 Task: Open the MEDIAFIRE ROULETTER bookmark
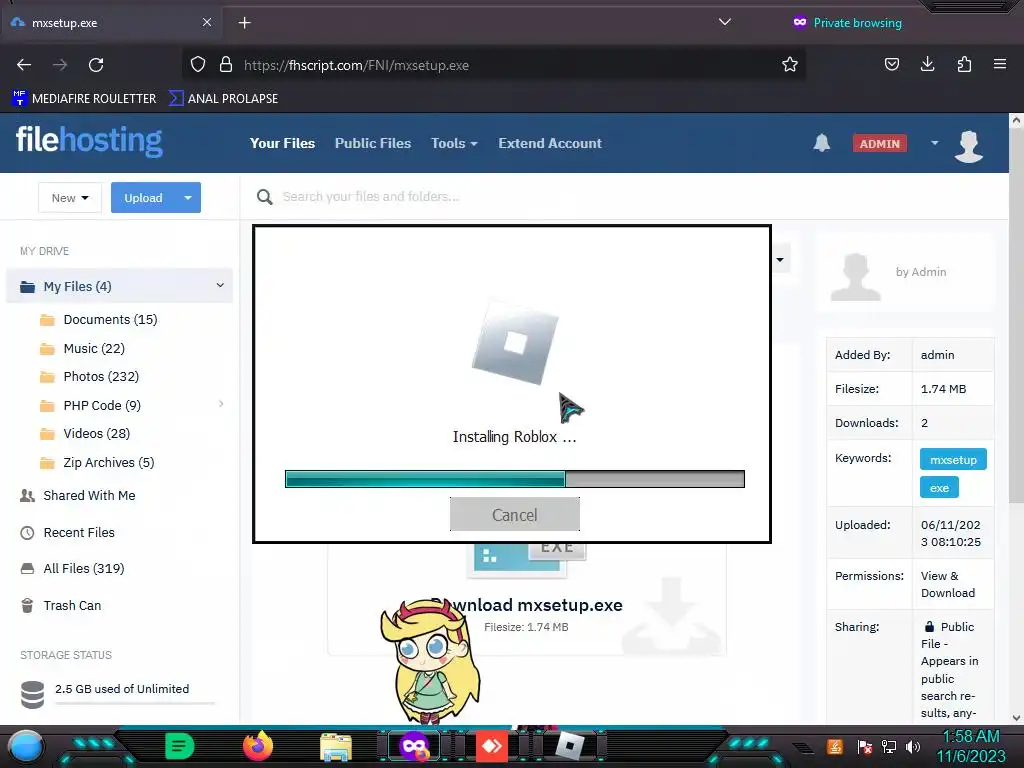pyautogui.click(x=84, y=99)
